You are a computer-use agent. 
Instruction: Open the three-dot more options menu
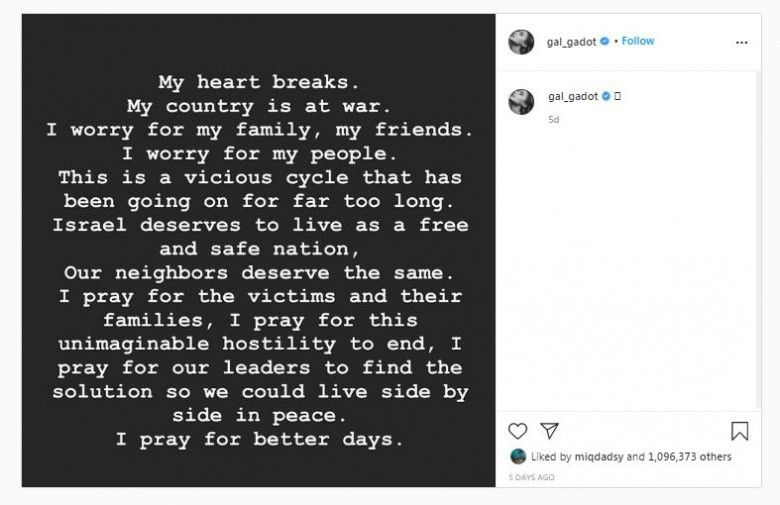(x=741, y=42)
